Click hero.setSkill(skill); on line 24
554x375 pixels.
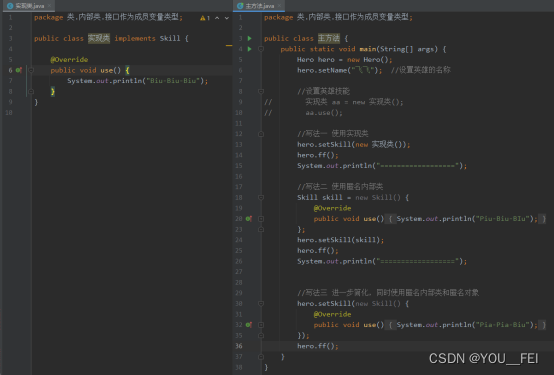click(340, 240)
